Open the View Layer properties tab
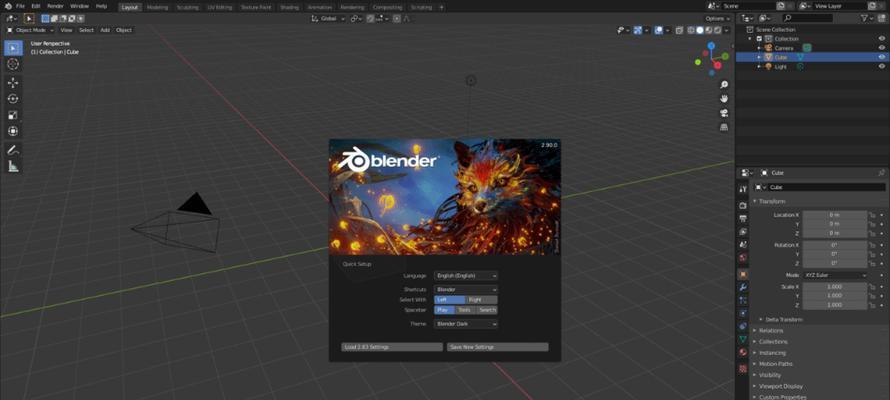Image resolution: width=890 pixels, height=400 pixels. point(743,231)
